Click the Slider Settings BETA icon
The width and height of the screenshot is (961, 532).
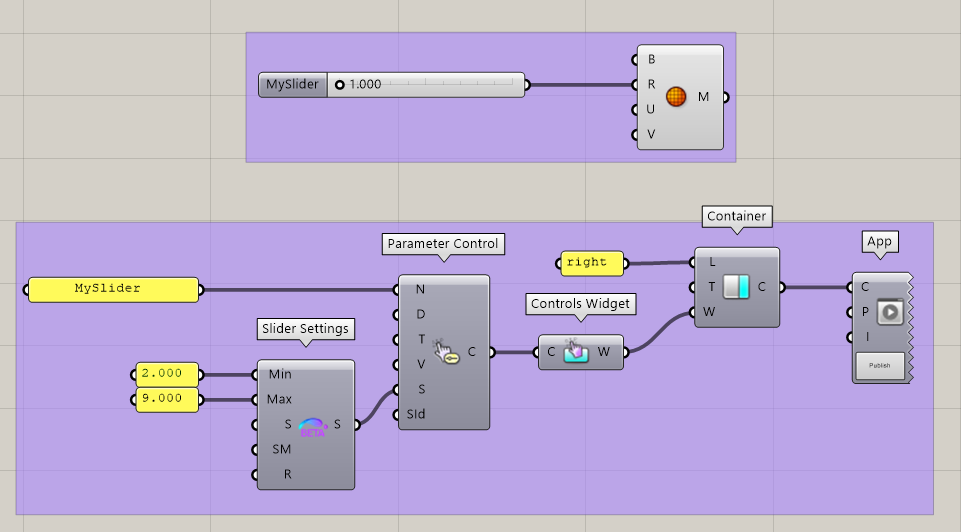[313, 427]
